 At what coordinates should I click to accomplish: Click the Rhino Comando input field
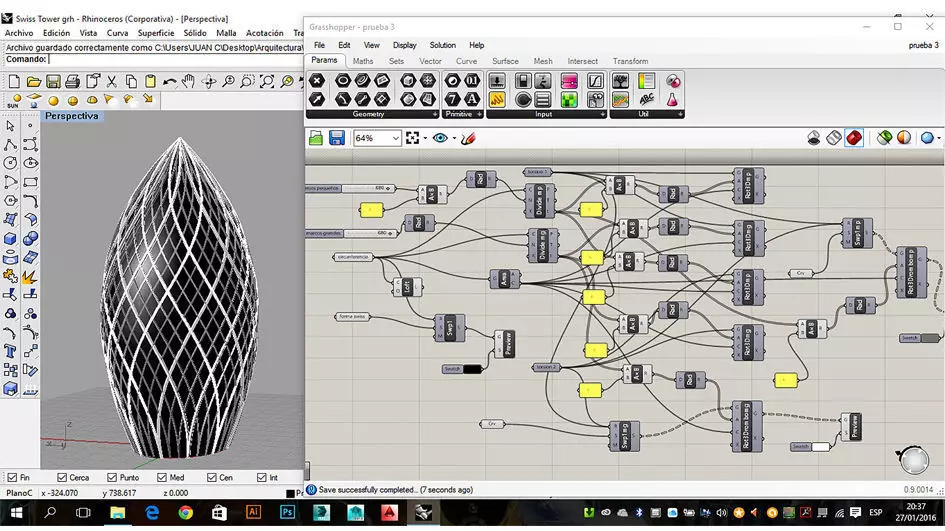[176, 59]
